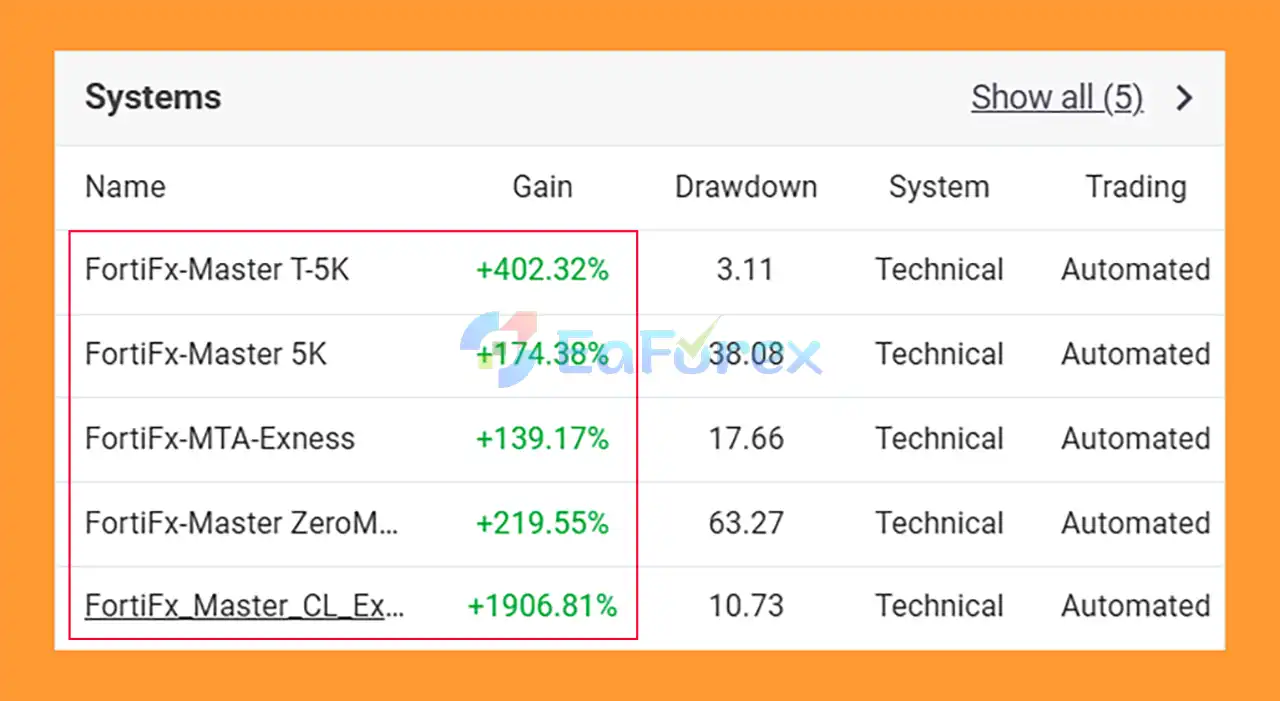Image resolution: width=1280 pixels, height=701 pixels.
Task: Click the +402.32% gain value
Action: 542,270
